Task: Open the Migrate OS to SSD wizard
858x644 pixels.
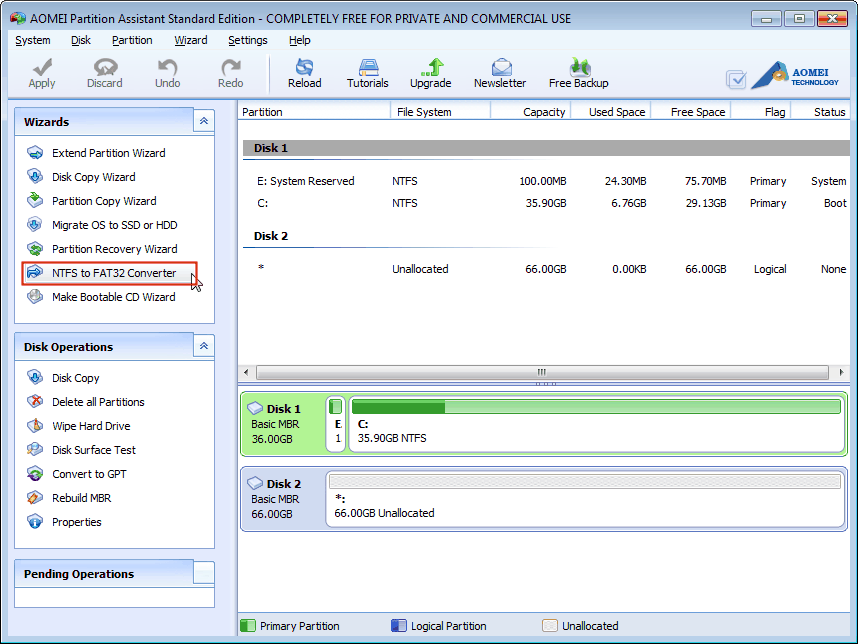Action: coord(113,225)
